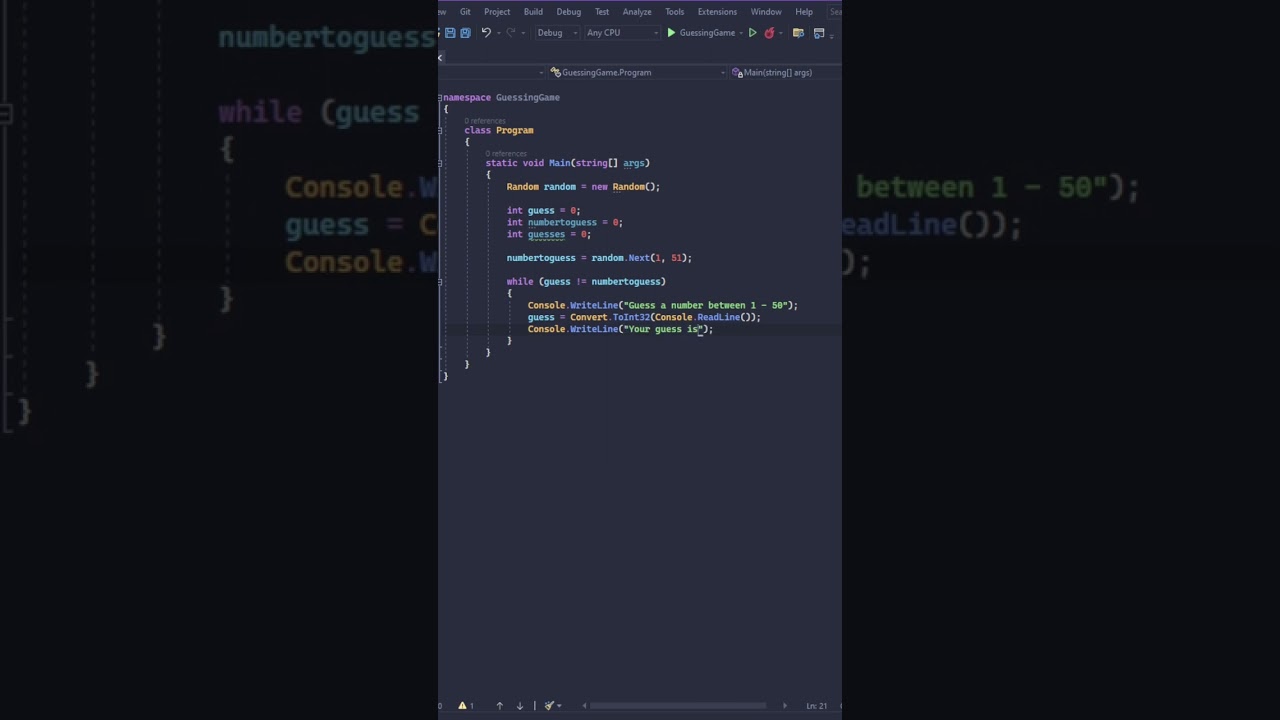Image resolution: width=1280 pixels, height=720 pixels.
Task: Click the 'while (guess != numbertoguess)' condition
Action: [x=586, y=282]
